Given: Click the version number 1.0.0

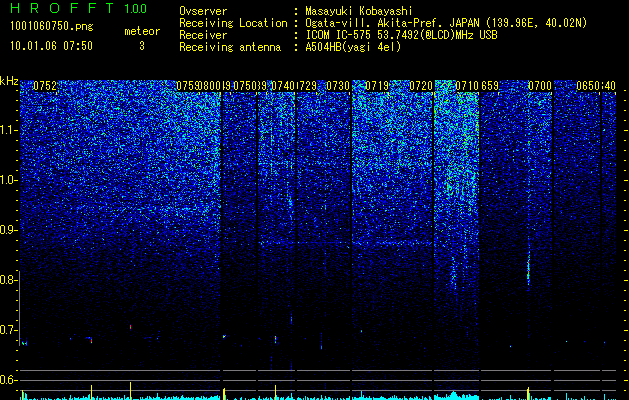Looking at the screenshot, I should pos(136,8).
